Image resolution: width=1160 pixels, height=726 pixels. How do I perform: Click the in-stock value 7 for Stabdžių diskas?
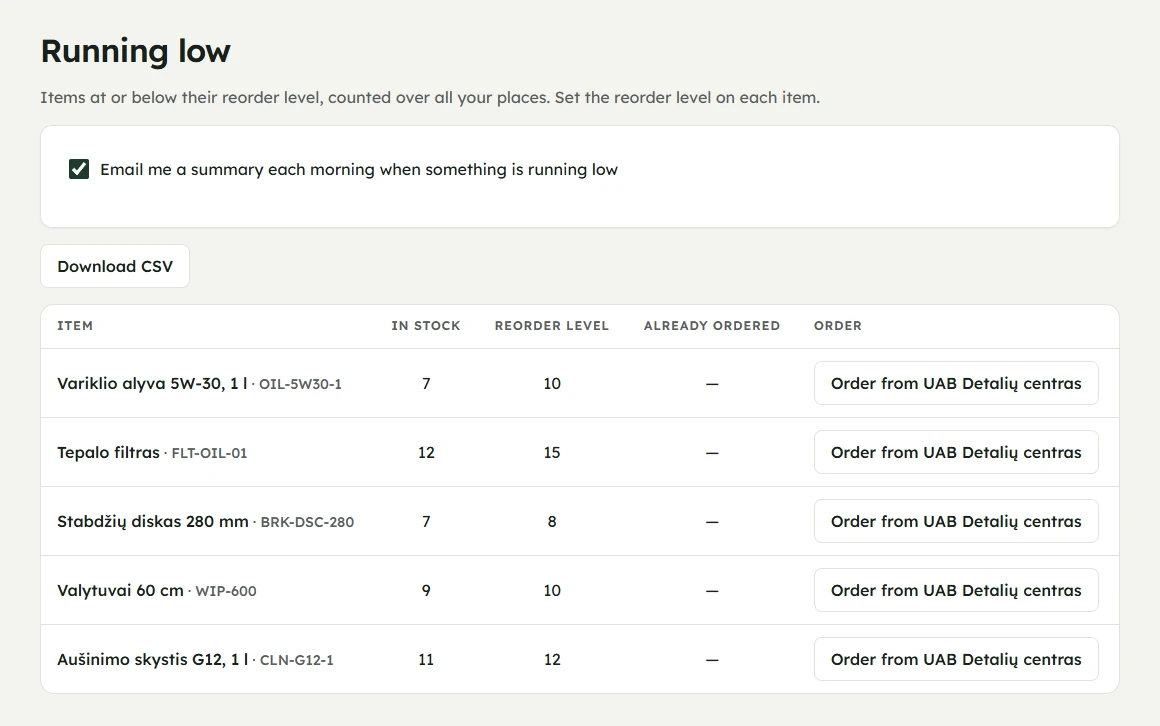click(x=426, y=521)
